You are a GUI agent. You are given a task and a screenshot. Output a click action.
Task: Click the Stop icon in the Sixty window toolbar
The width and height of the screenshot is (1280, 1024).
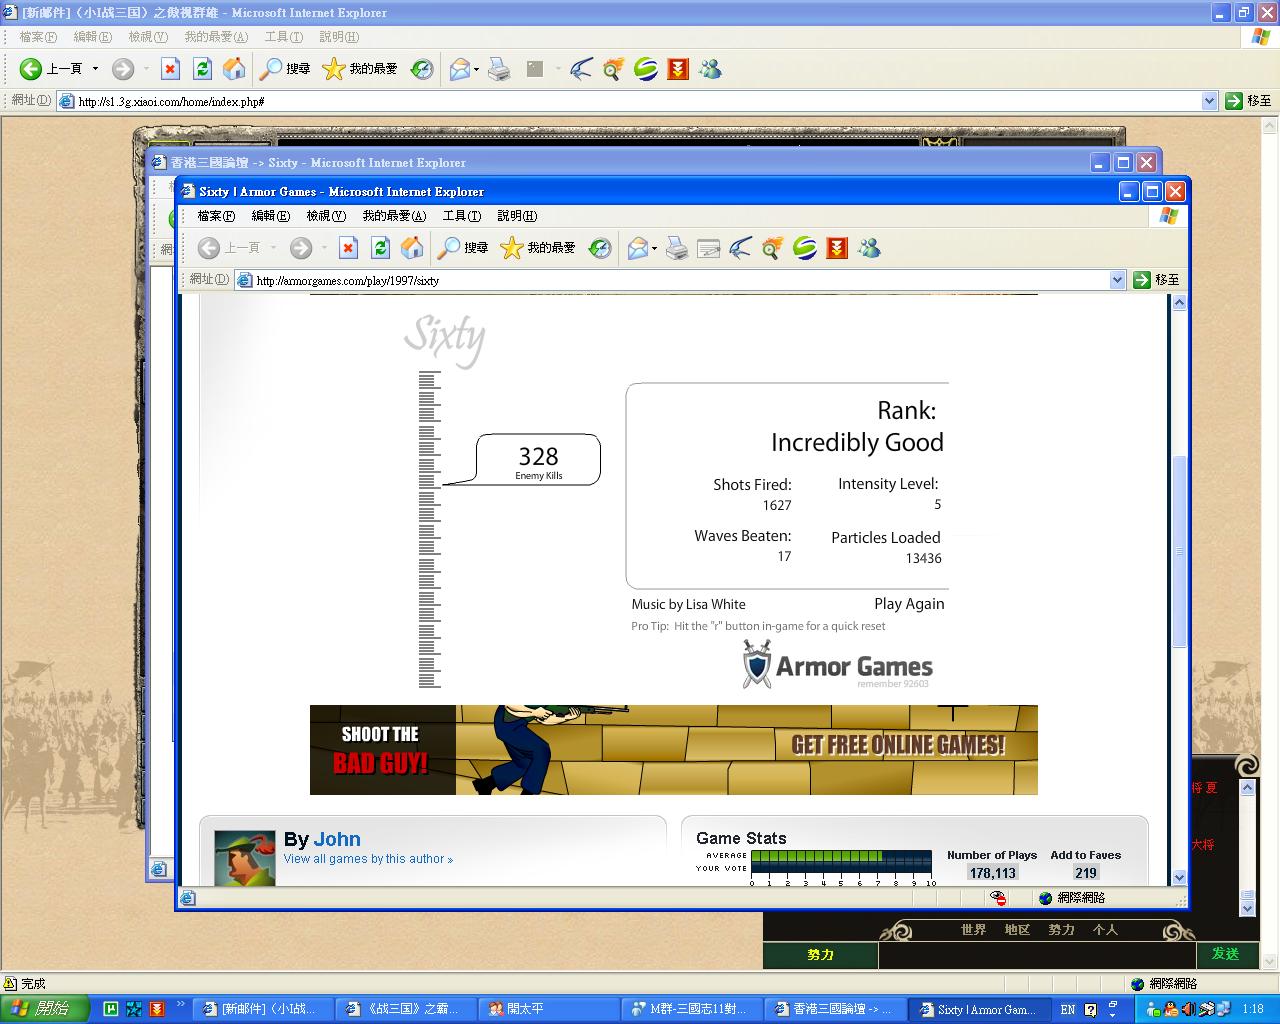pyautogui.click(x=348, y=248)
